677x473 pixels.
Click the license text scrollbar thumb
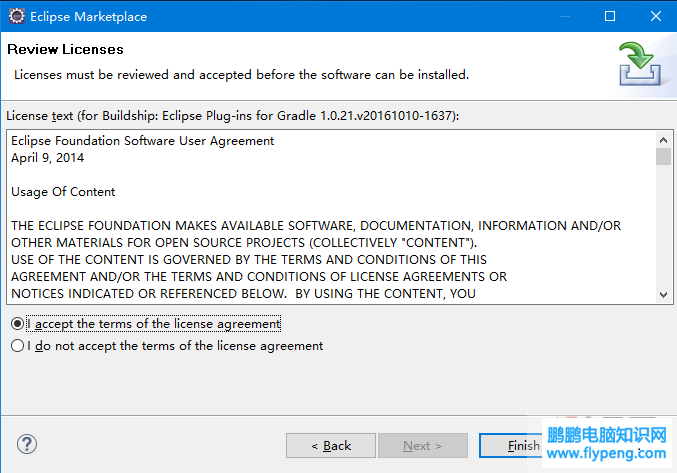click(664, 157)
